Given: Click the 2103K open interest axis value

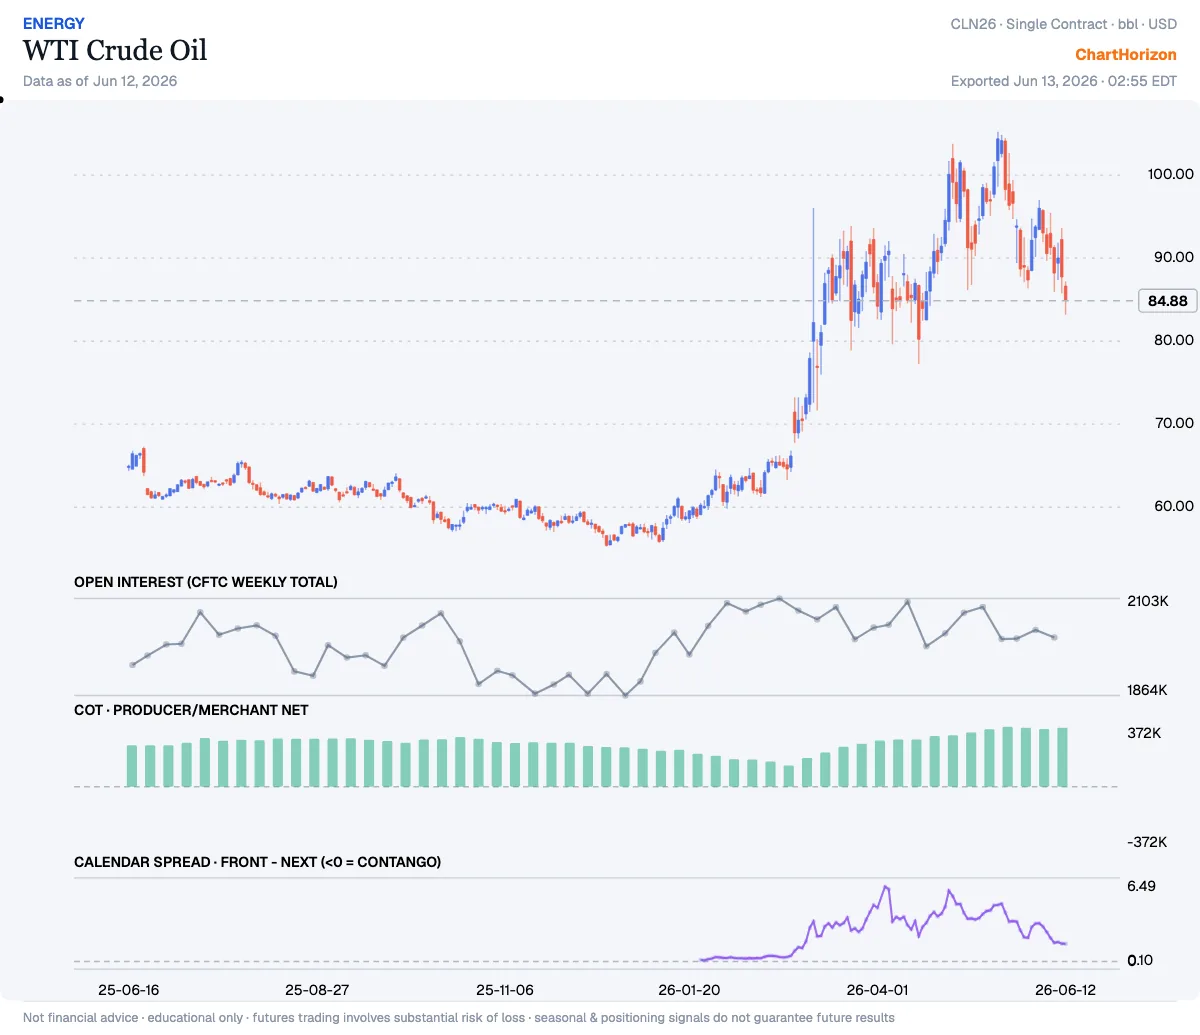Looking at the screenshot, I should pos(1147,601).
